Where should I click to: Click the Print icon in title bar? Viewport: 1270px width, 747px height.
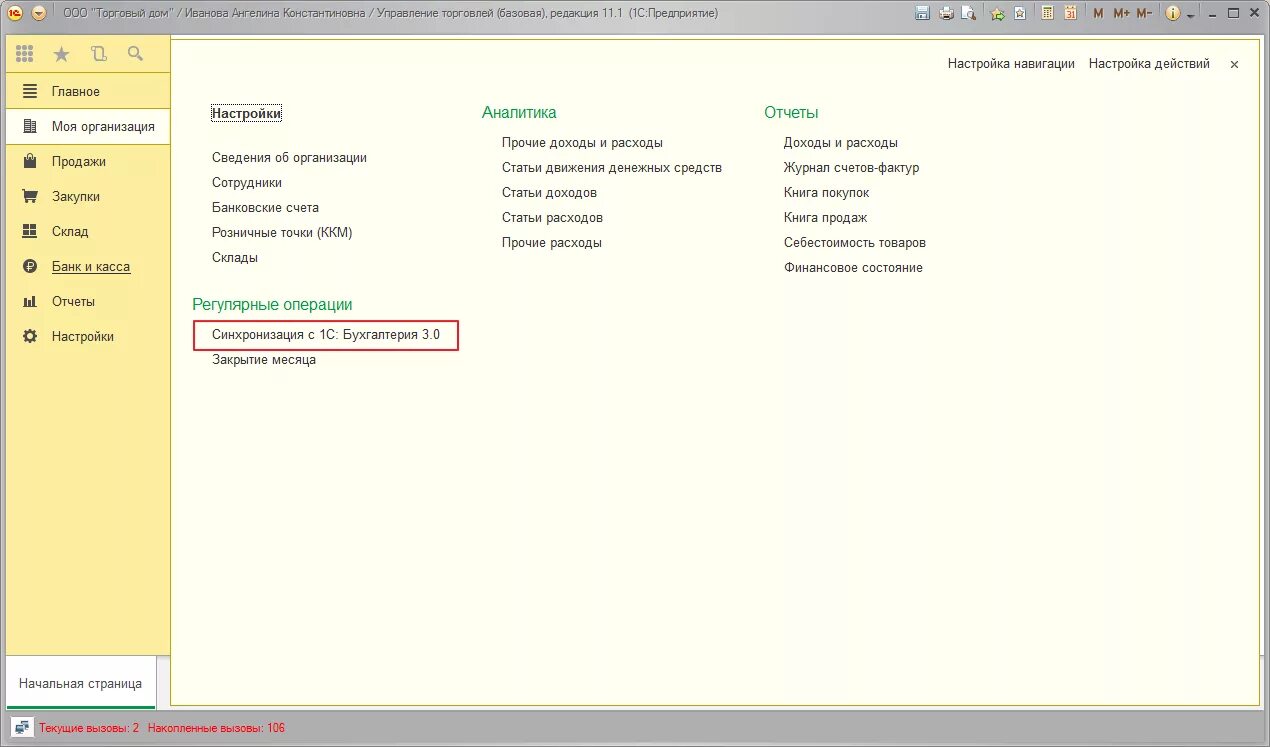pyautogui.click(x=945, y=13)
